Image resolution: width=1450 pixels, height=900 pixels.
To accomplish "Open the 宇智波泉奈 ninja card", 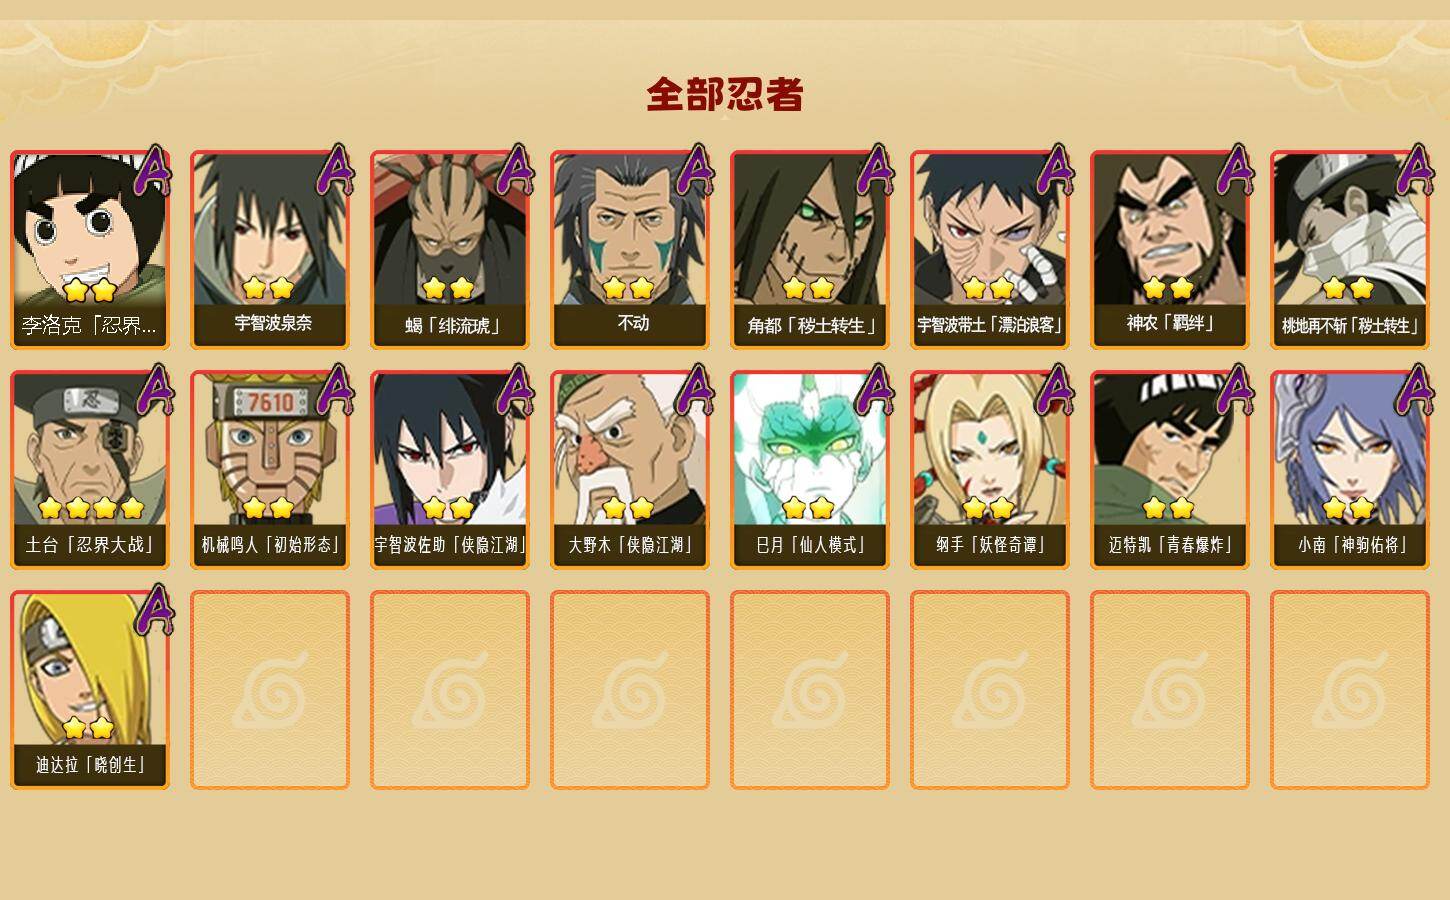I will pos(270,250).
